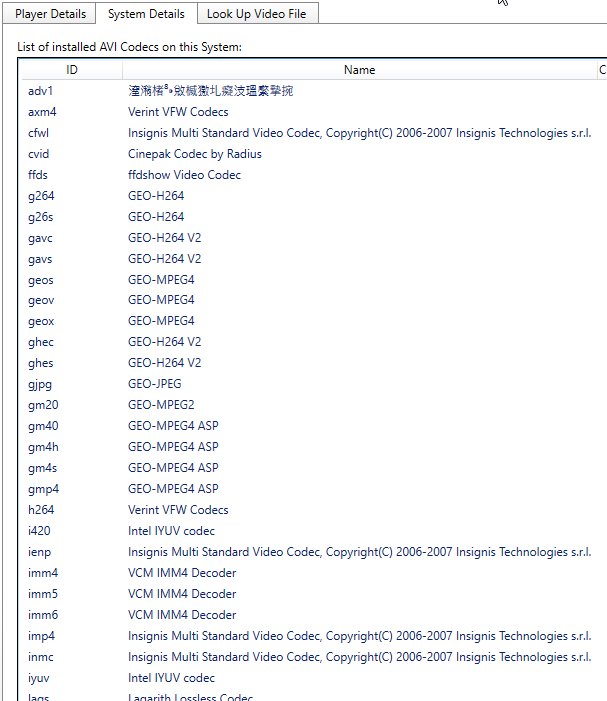Screen dimensions: 607x701
Task: Select the GEO-MPEG2 codec name
Action: [x=161, y=405]
